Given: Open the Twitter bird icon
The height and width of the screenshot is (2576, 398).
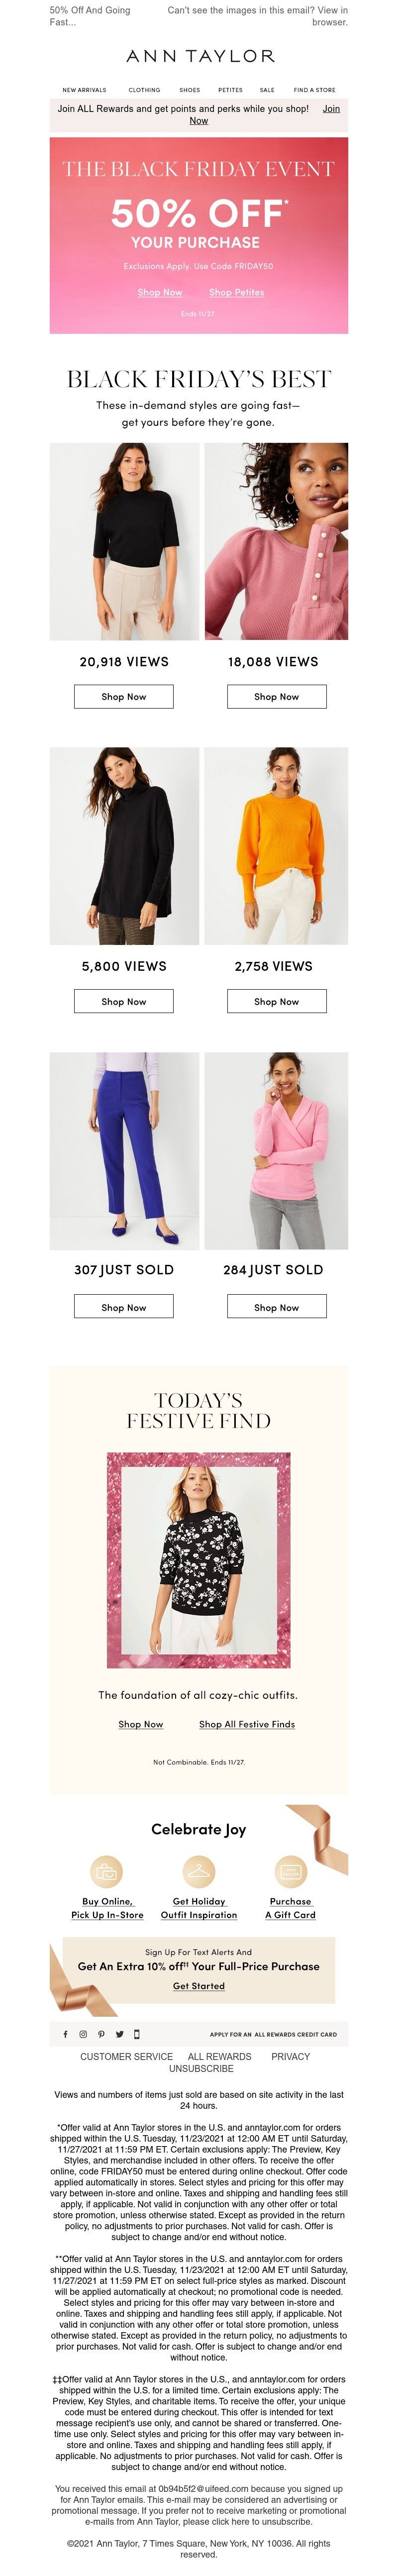Looking at the screenshot, I should point(119,2033).
